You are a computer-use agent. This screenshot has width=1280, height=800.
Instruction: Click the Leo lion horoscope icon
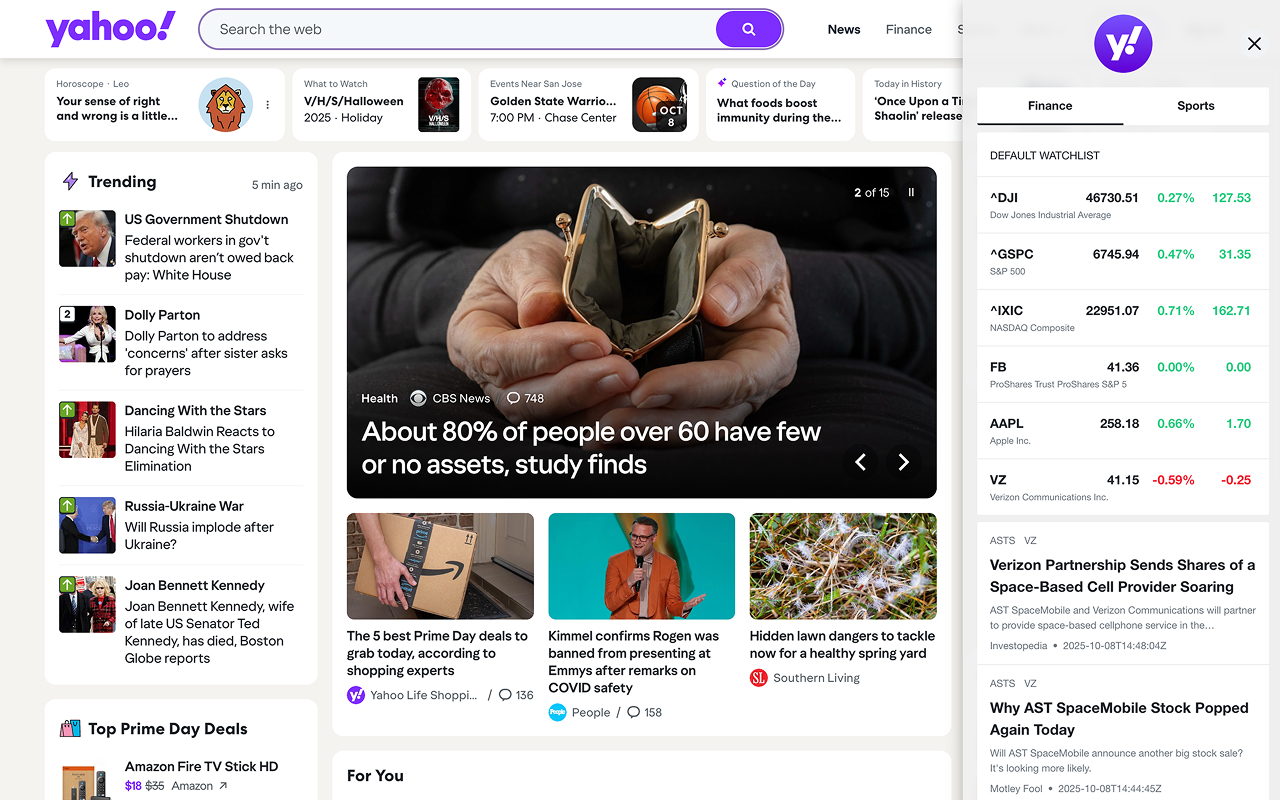coord(225,105)
